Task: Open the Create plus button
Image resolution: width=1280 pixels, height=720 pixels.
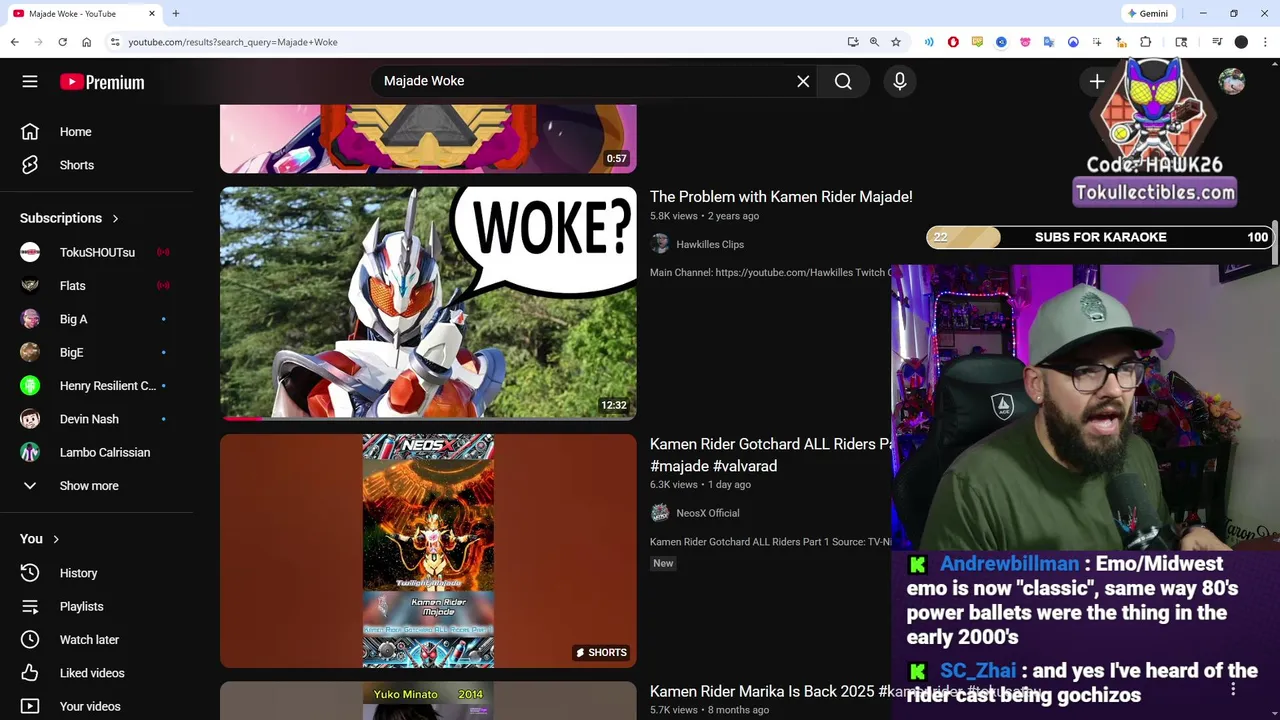Action: click(x=1097, y=81)
